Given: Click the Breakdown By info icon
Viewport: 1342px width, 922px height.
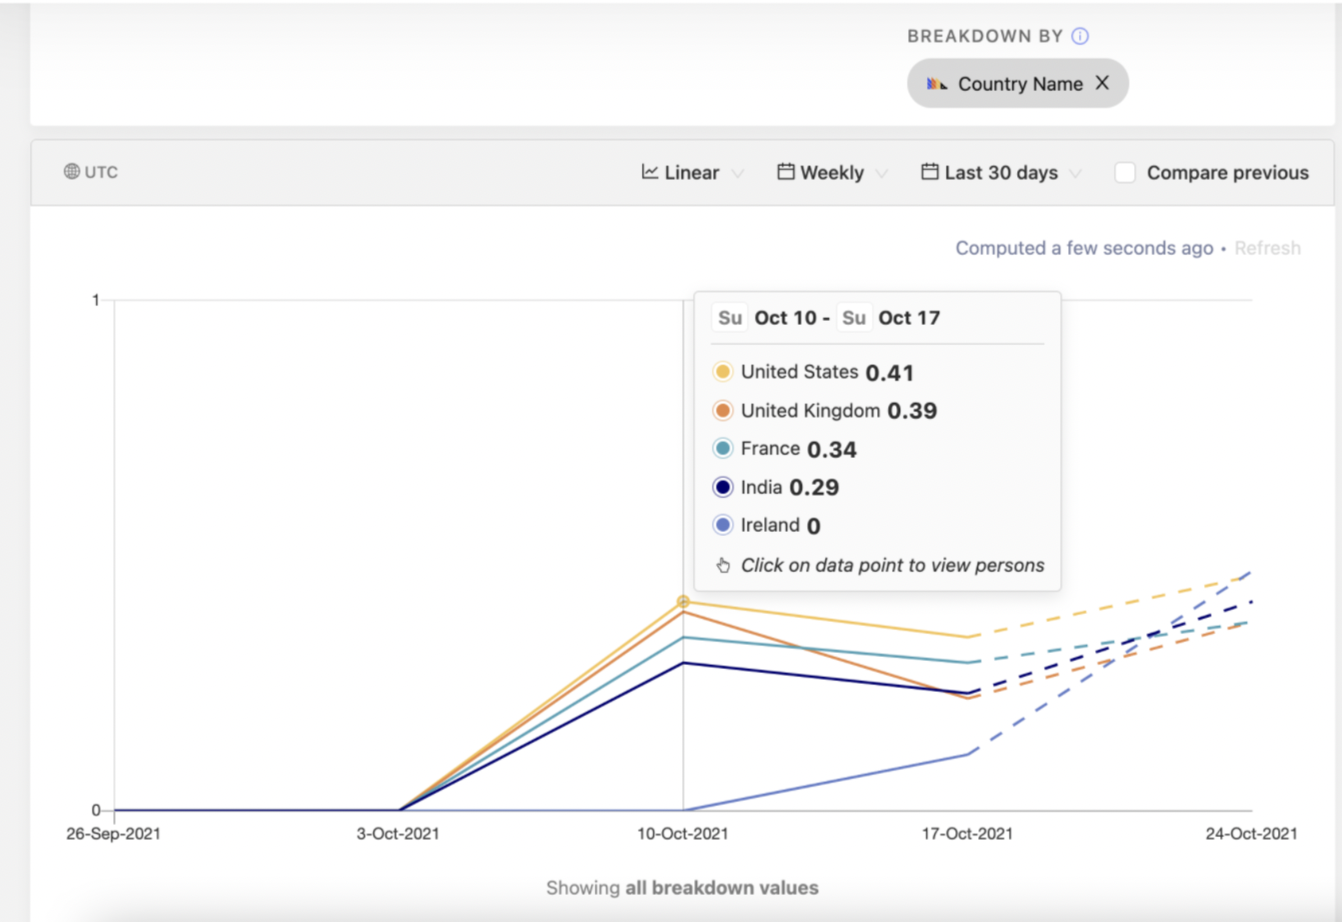Looking at the screenshot, I should [x=1080, y=36].
